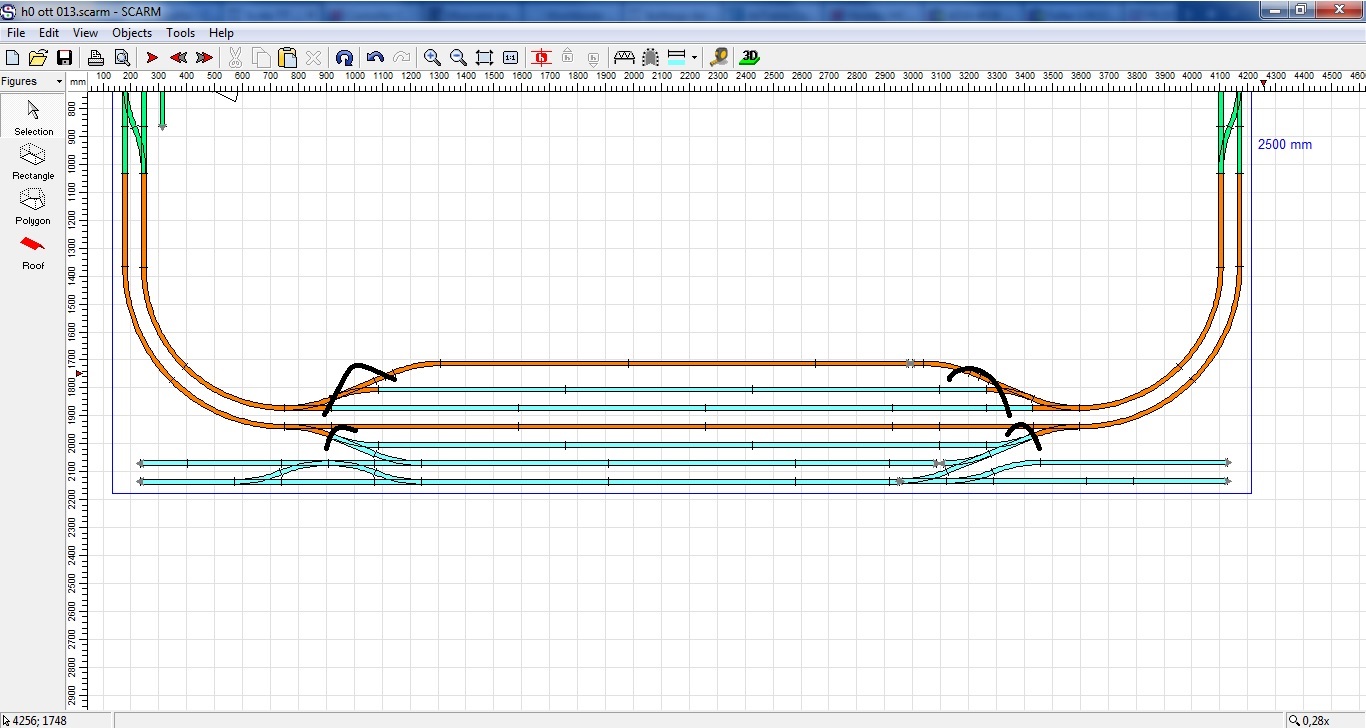Viewport: 1366px width, 728px height.
Task: Rotate the selected object
Action: (x=344, y=58)
